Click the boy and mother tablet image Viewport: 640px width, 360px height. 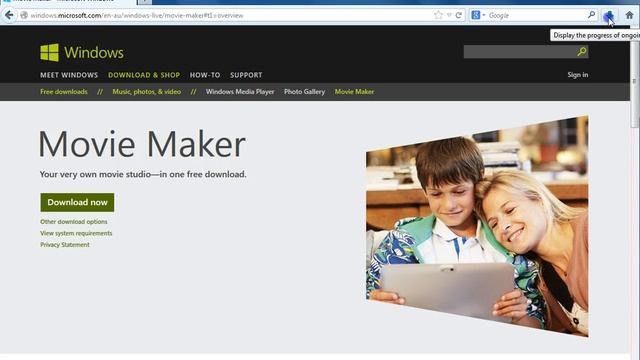pyautogui.click(x=477, y=227)
